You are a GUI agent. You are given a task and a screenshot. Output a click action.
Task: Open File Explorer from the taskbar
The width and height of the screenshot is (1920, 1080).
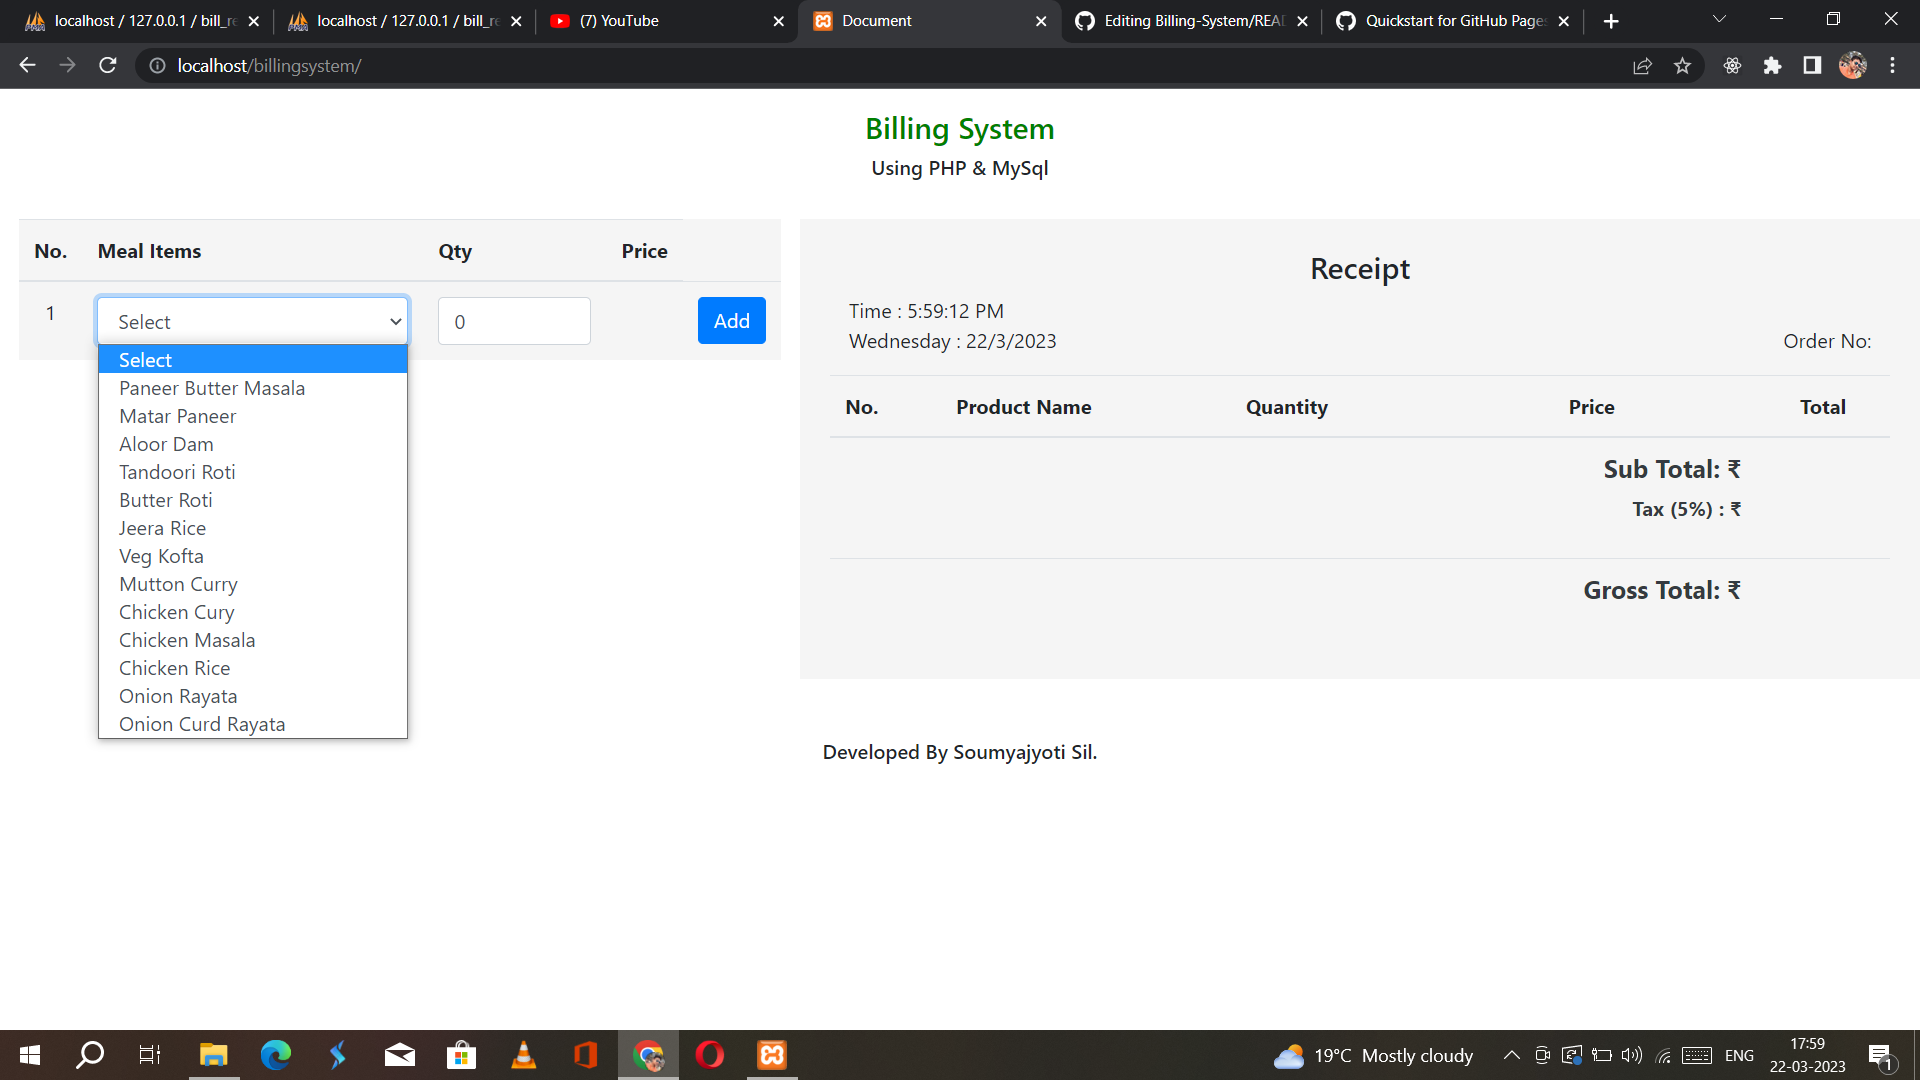[212, 1054]
